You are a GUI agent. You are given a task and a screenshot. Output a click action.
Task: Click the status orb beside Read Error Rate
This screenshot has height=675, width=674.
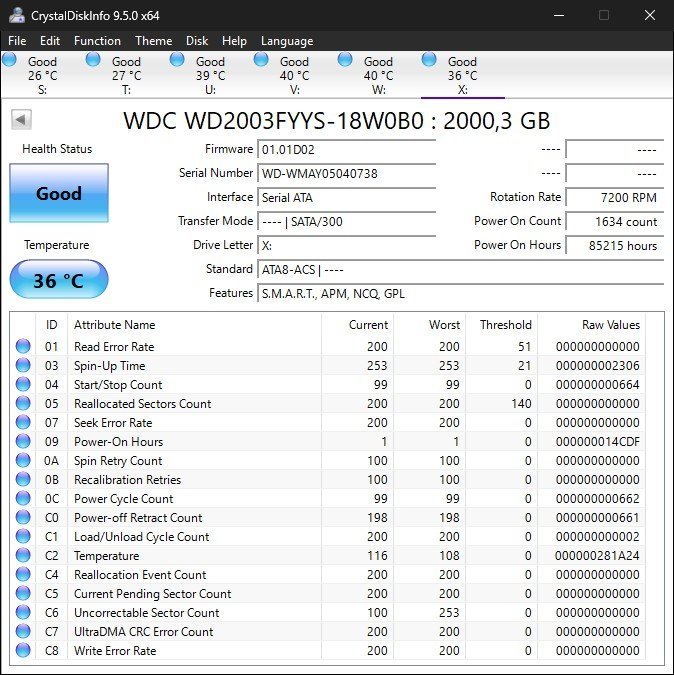click(x=23, y=347)
